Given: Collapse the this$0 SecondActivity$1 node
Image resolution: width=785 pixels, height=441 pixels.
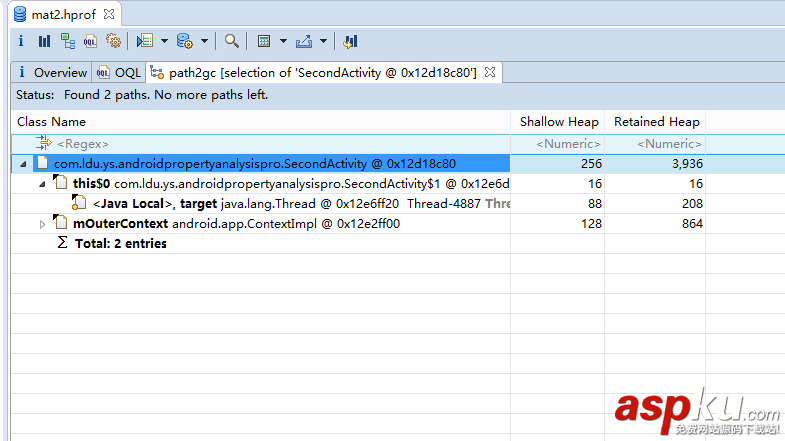Looking at the screenshot, I should click(42, 184).
